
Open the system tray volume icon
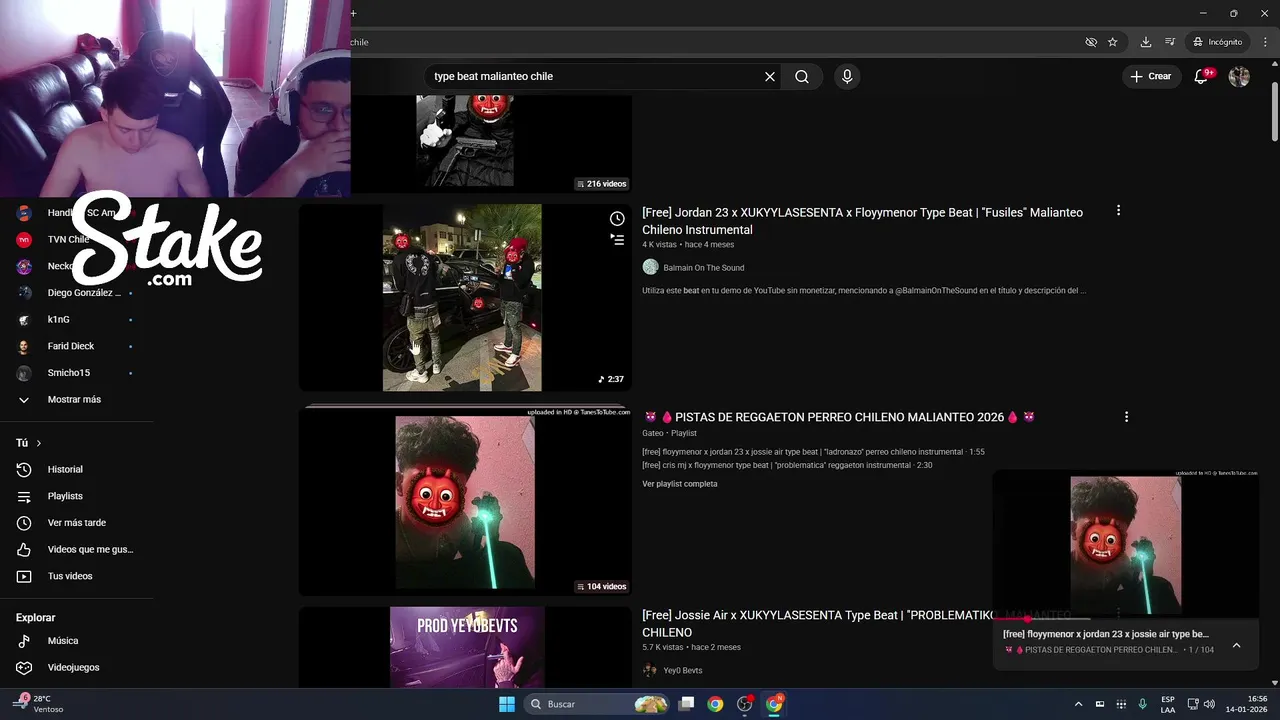(1209, 704)
